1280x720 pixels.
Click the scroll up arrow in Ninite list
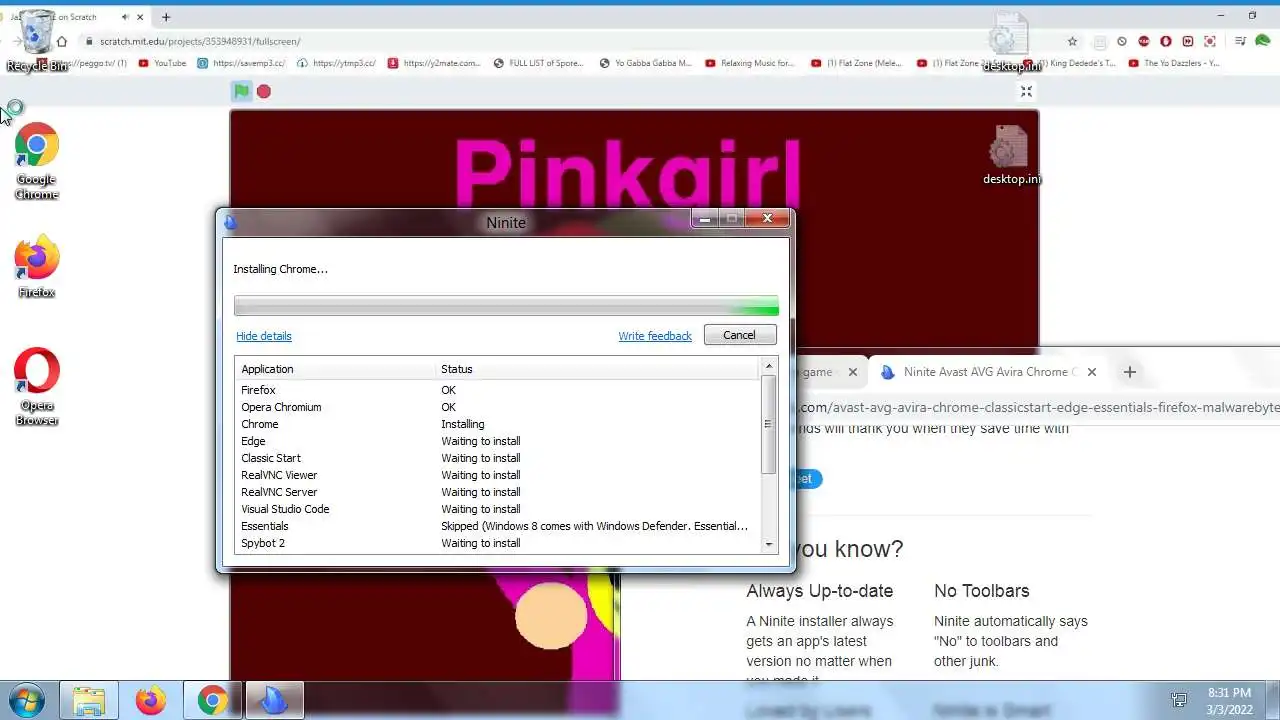(x=768, y=366)
